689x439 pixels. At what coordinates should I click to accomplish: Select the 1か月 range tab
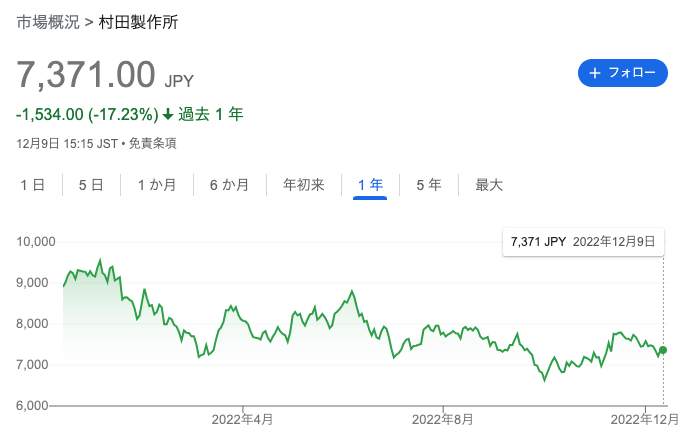point(157,185)
